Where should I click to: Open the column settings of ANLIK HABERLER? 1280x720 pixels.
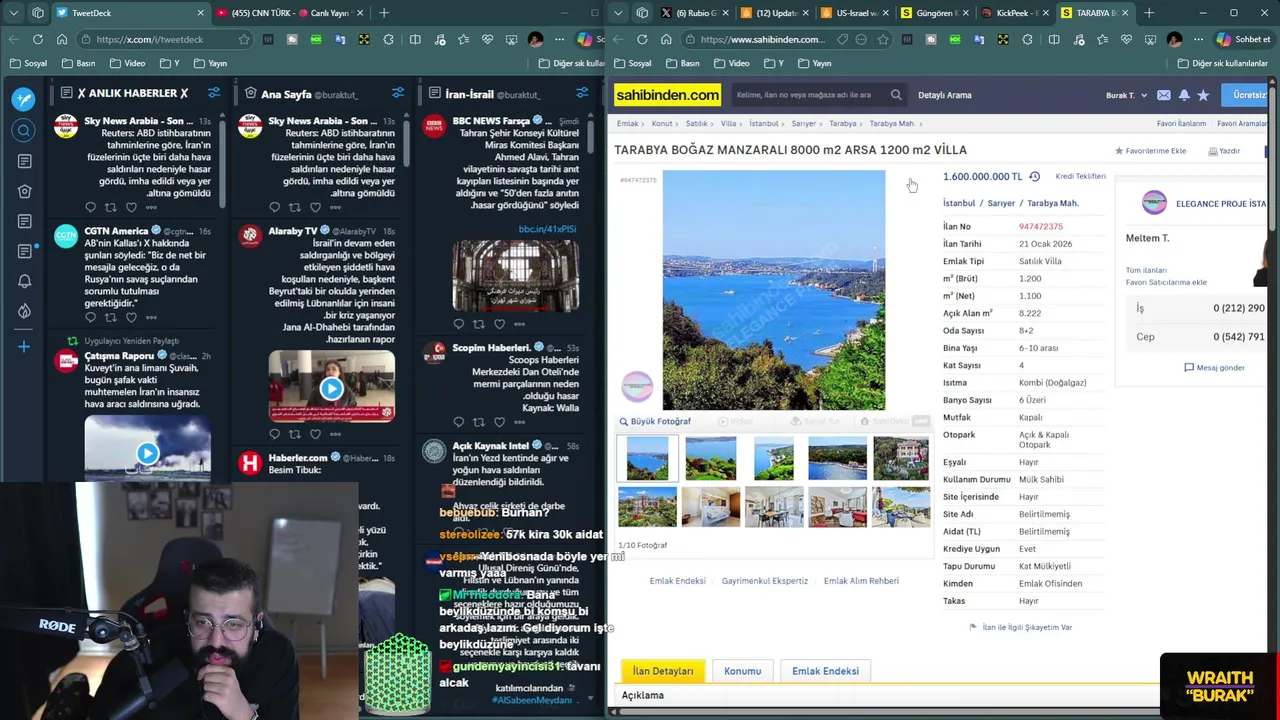coord(214,93)
